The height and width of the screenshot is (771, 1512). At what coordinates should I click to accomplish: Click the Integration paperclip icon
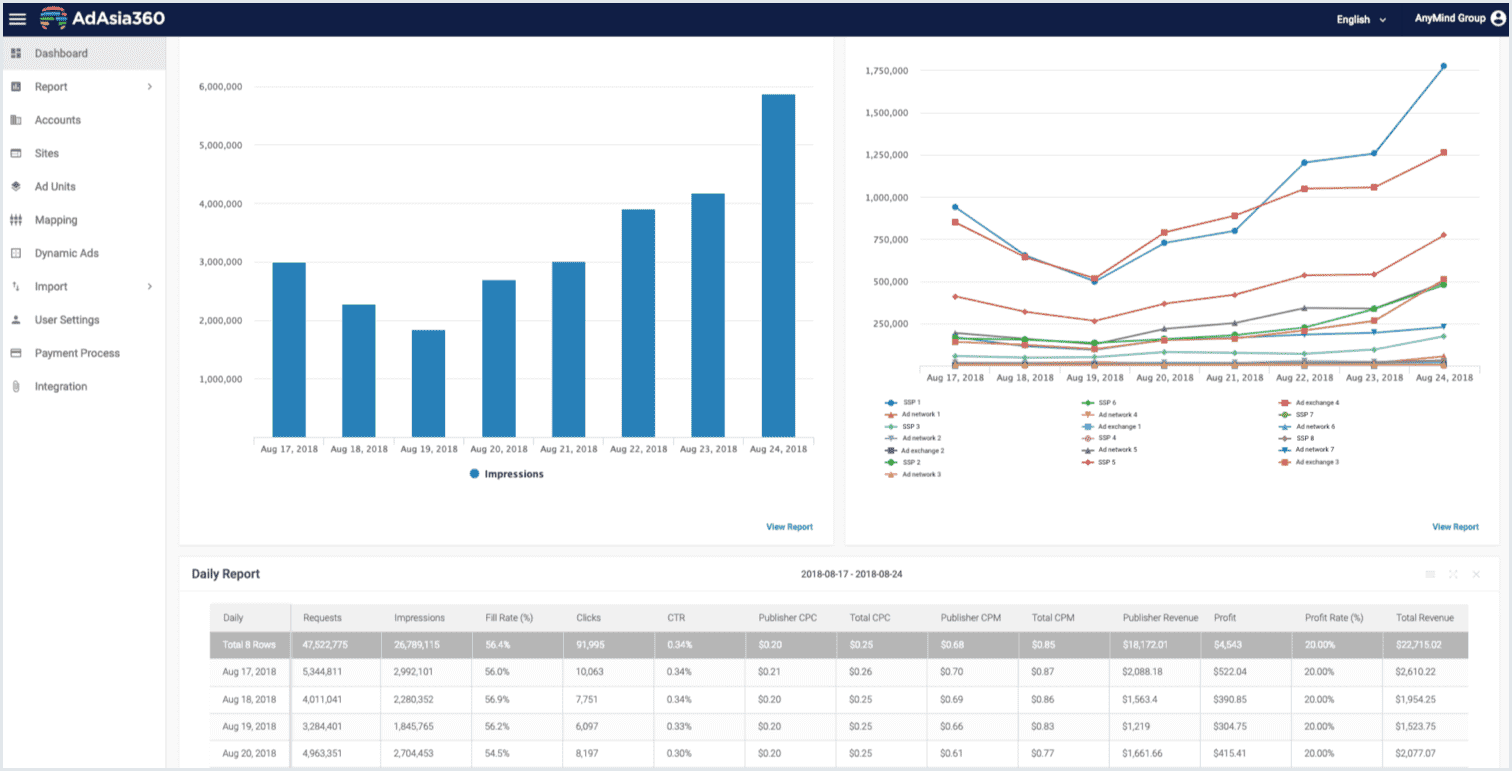click(16, 387)
